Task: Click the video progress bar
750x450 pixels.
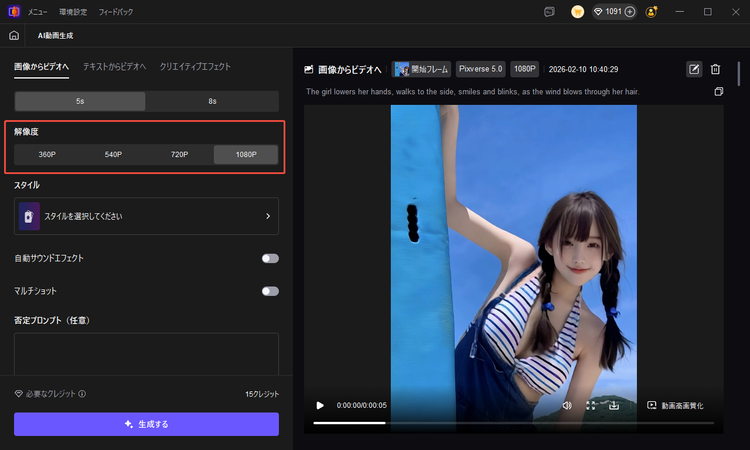Action: pos(514,423)
